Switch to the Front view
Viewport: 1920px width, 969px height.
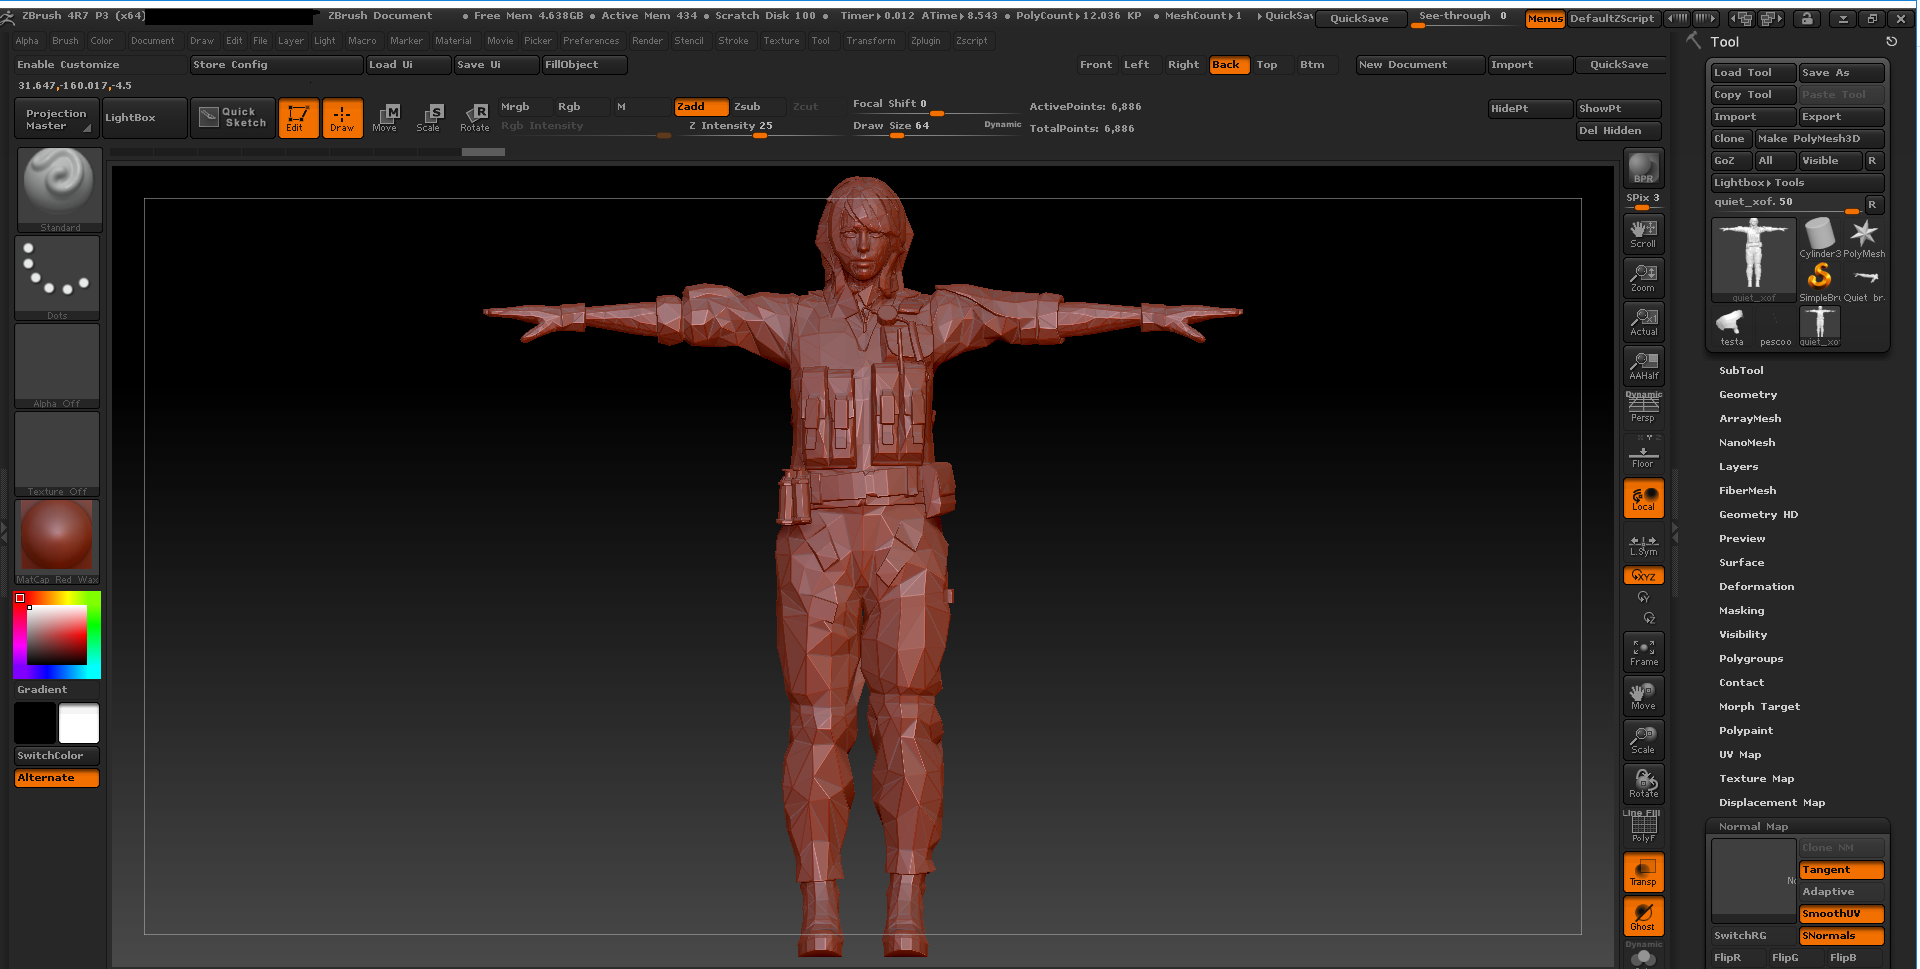[x=1095, y=64]
